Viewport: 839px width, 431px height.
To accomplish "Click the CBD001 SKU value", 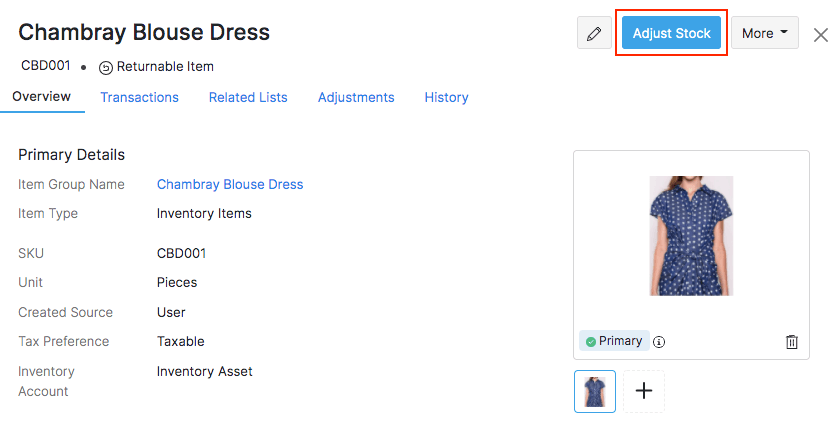I will [181, 253].
